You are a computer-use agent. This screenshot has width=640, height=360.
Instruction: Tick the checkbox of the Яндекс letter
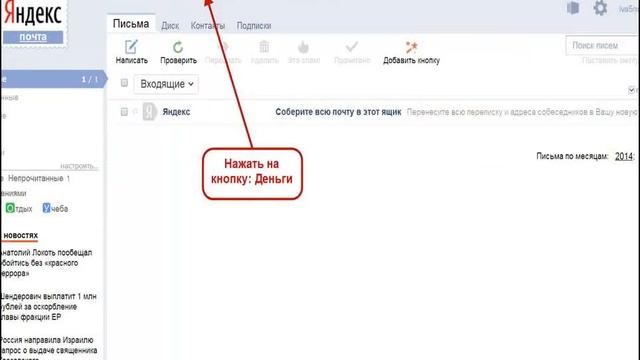pyautogui.click(x=124, y=111)
